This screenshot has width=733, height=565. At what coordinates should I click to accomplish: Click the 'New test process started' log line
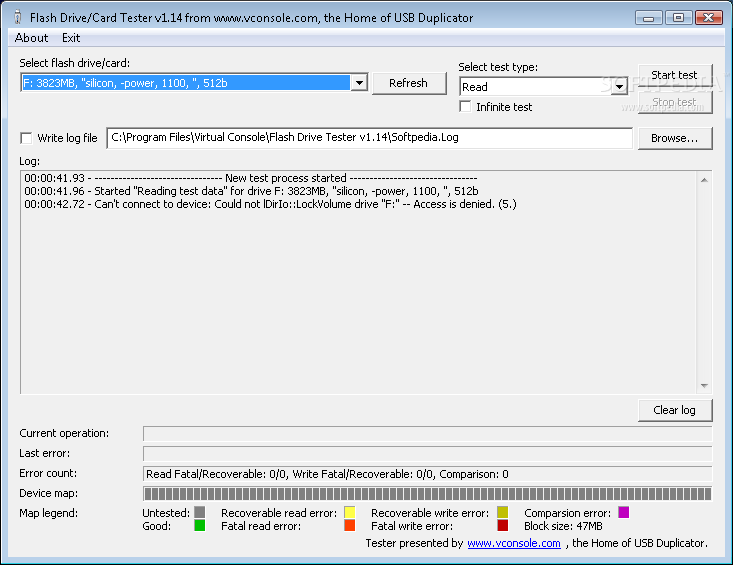click(251, 178)
